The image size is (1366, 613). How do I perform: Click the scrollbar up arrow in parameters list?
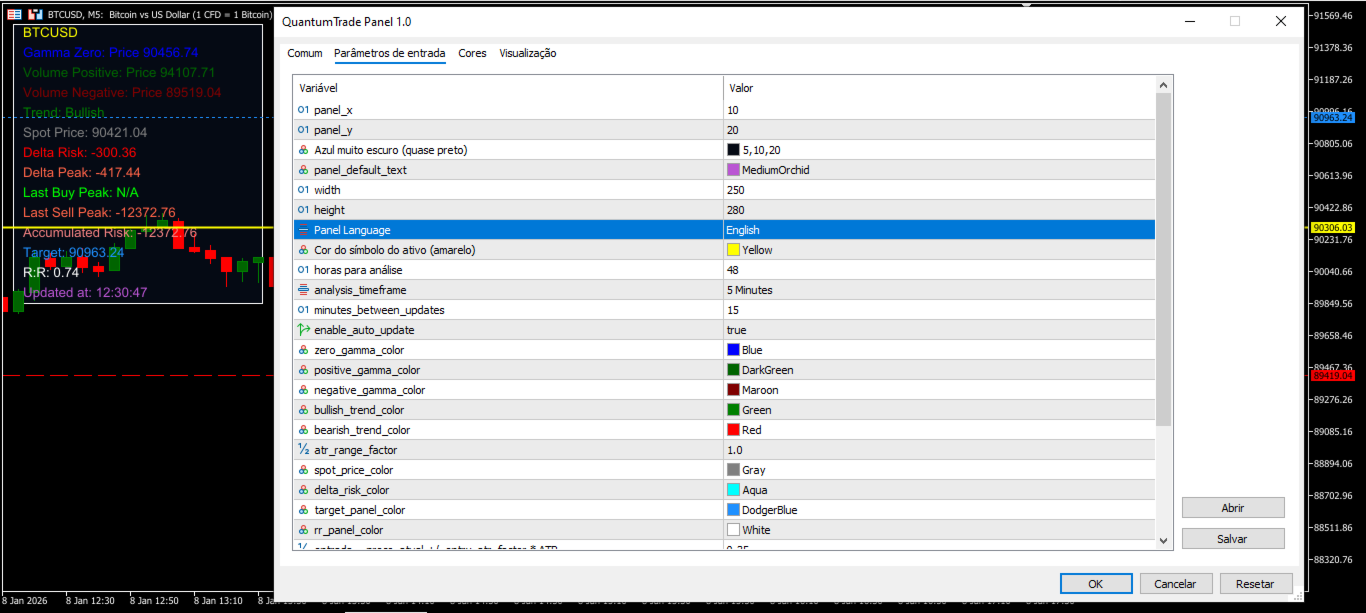[1163, 85]
